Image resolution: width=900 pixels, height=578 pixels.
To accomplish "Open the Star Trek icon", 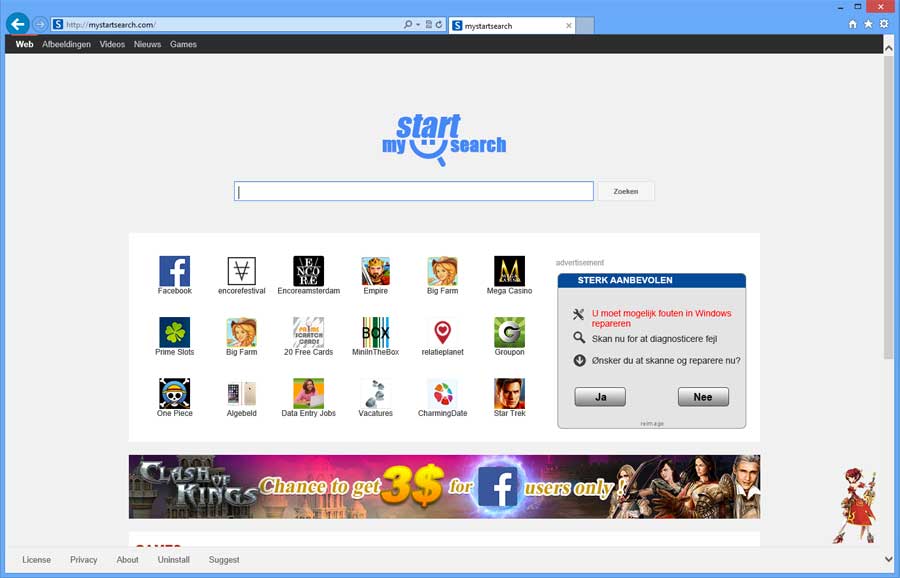I will point(509,393).
